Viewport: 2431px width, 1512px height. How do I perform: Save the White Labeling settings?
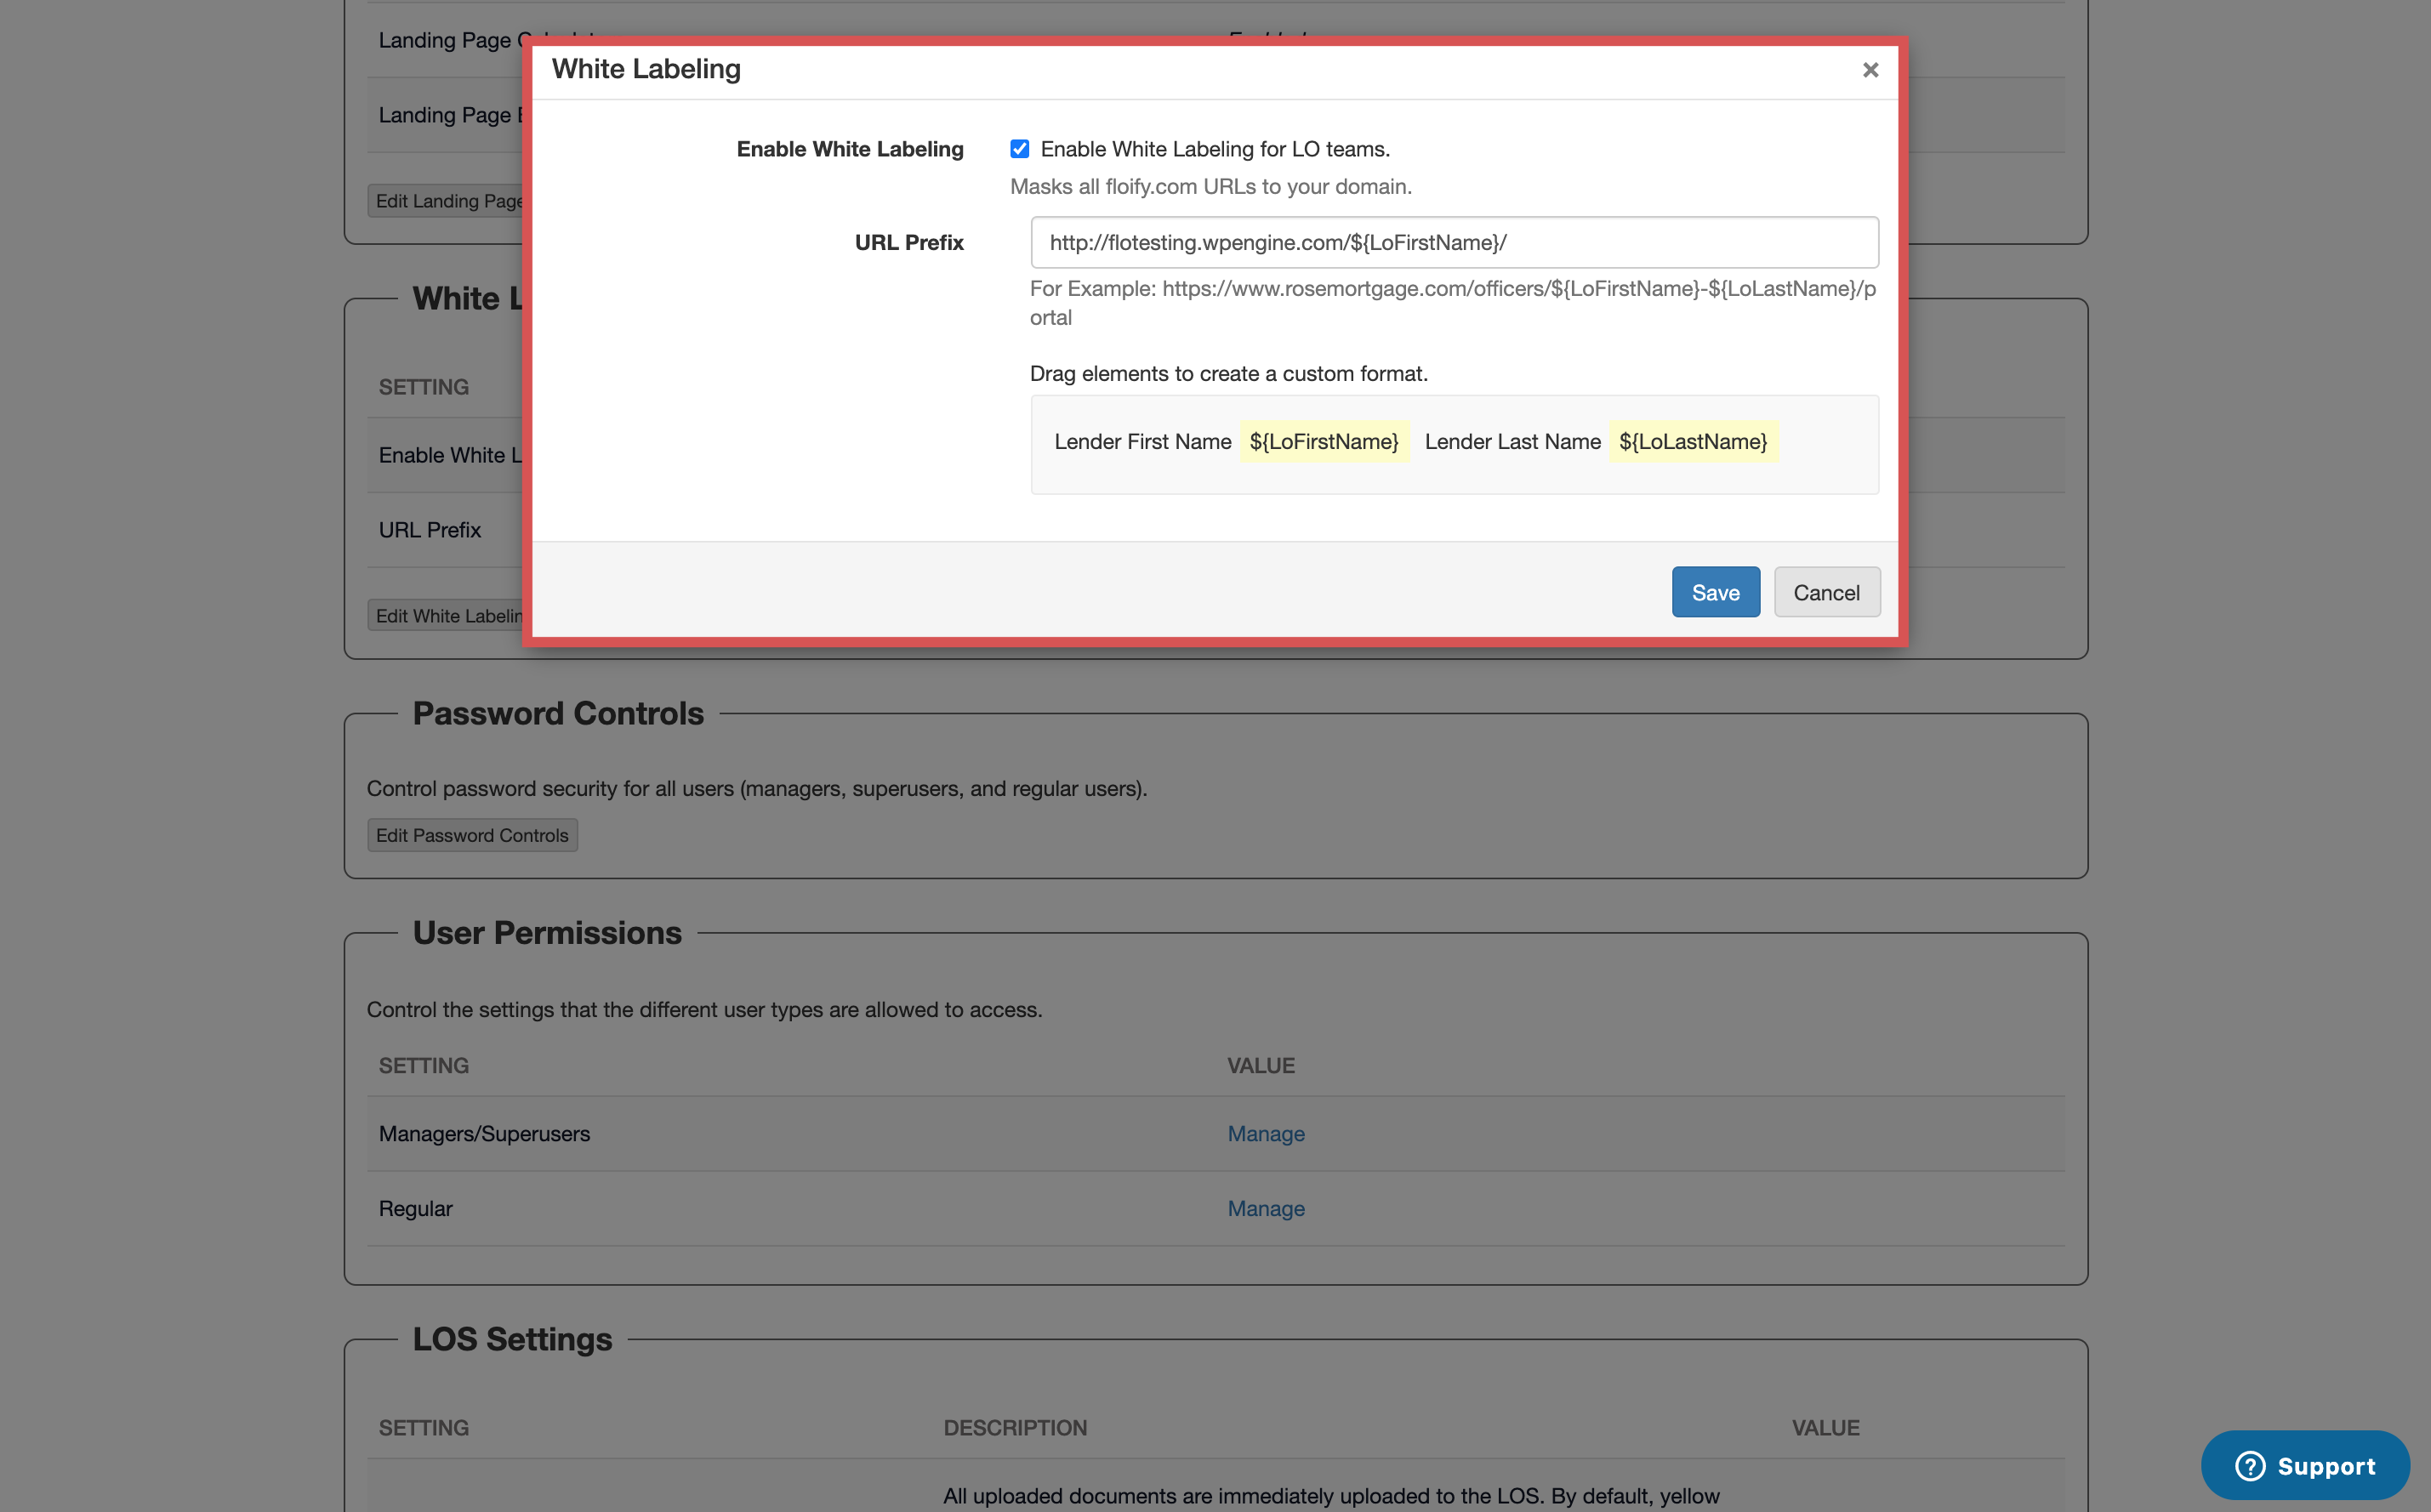click(1715, 592)
